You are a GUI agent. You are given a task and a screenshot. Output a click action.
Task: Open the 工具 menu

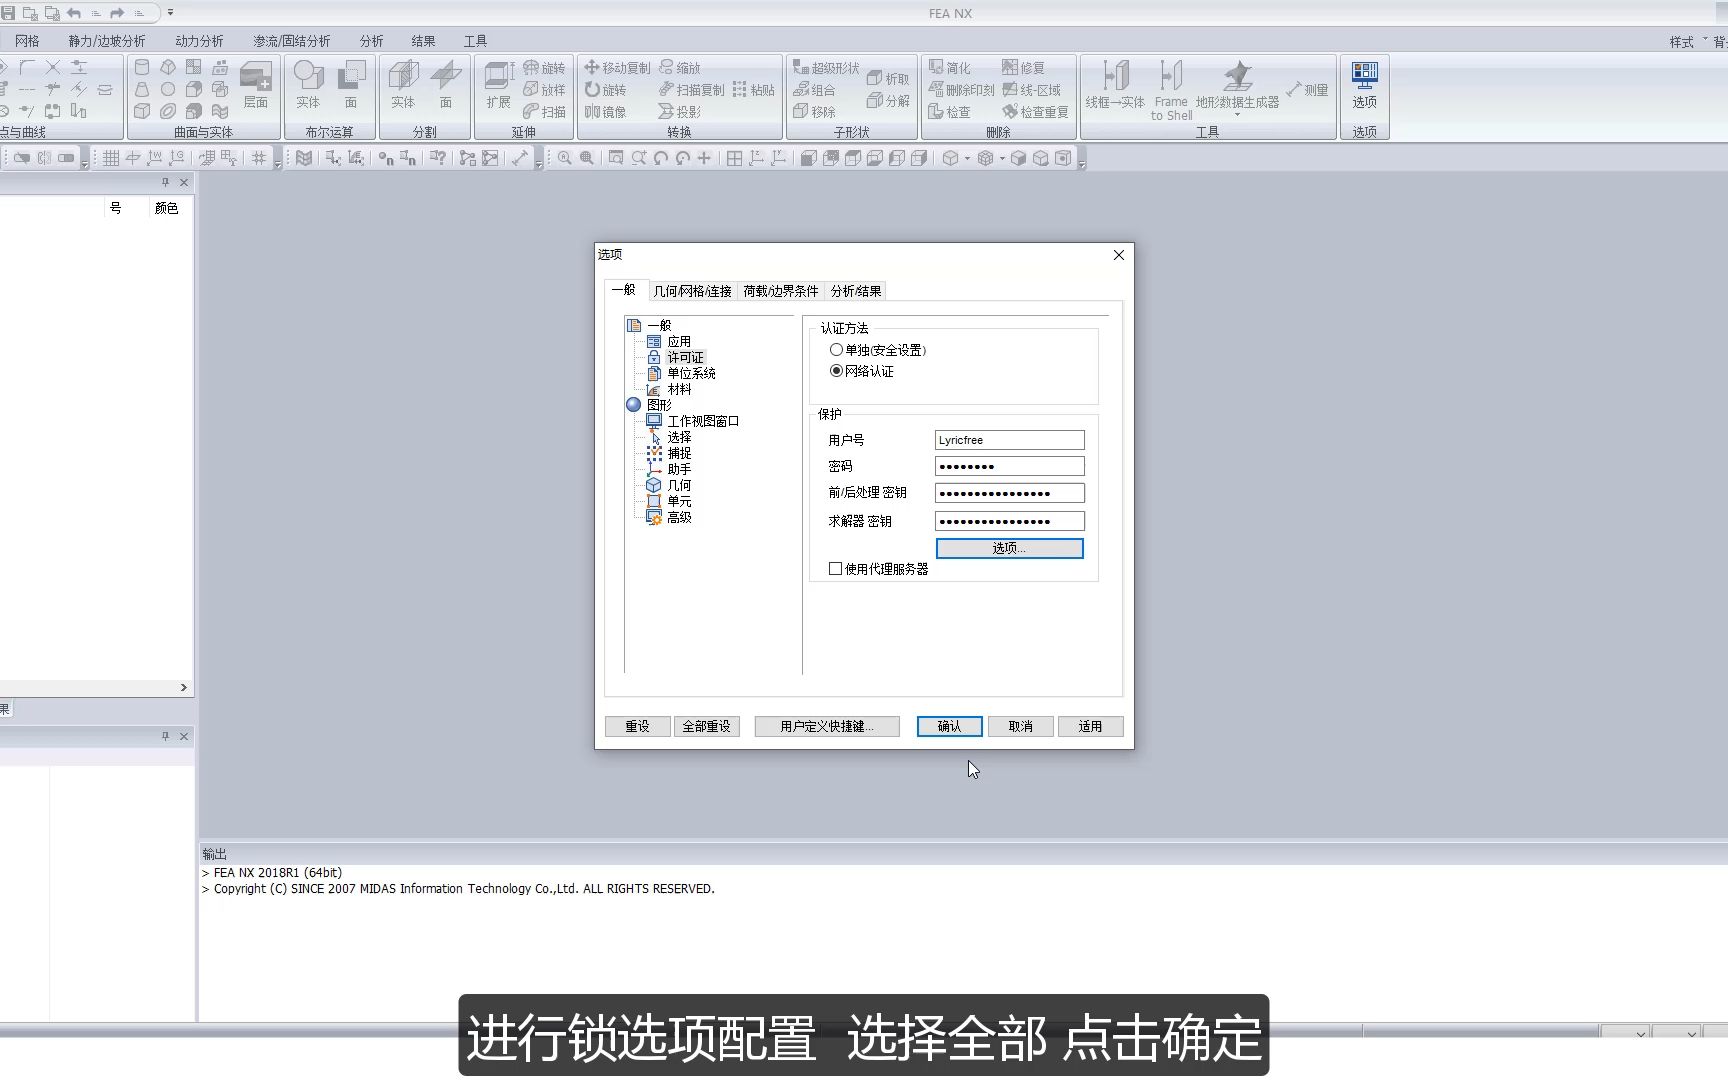[475, 41]
